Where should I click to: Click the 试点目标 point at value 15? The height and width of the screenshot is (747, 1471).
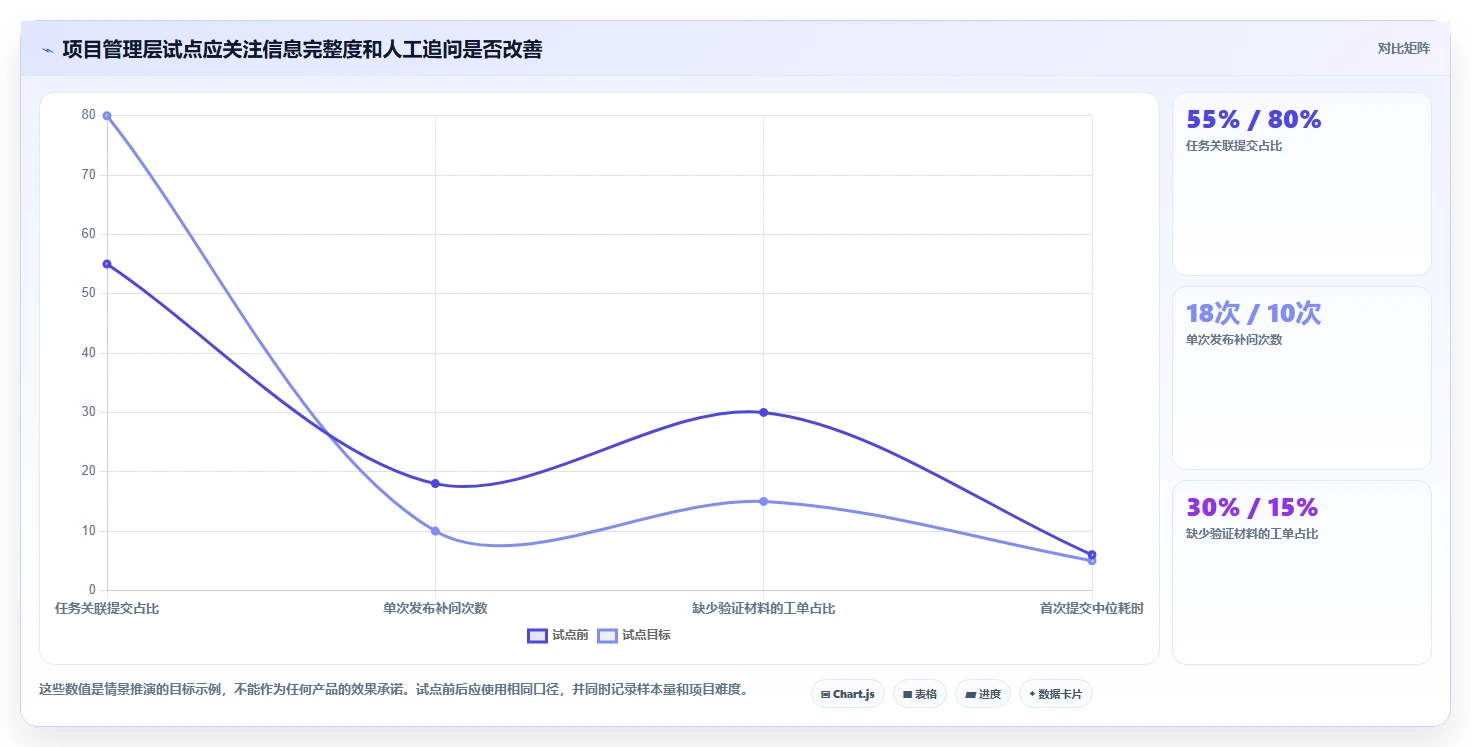(x=764, y=501)
